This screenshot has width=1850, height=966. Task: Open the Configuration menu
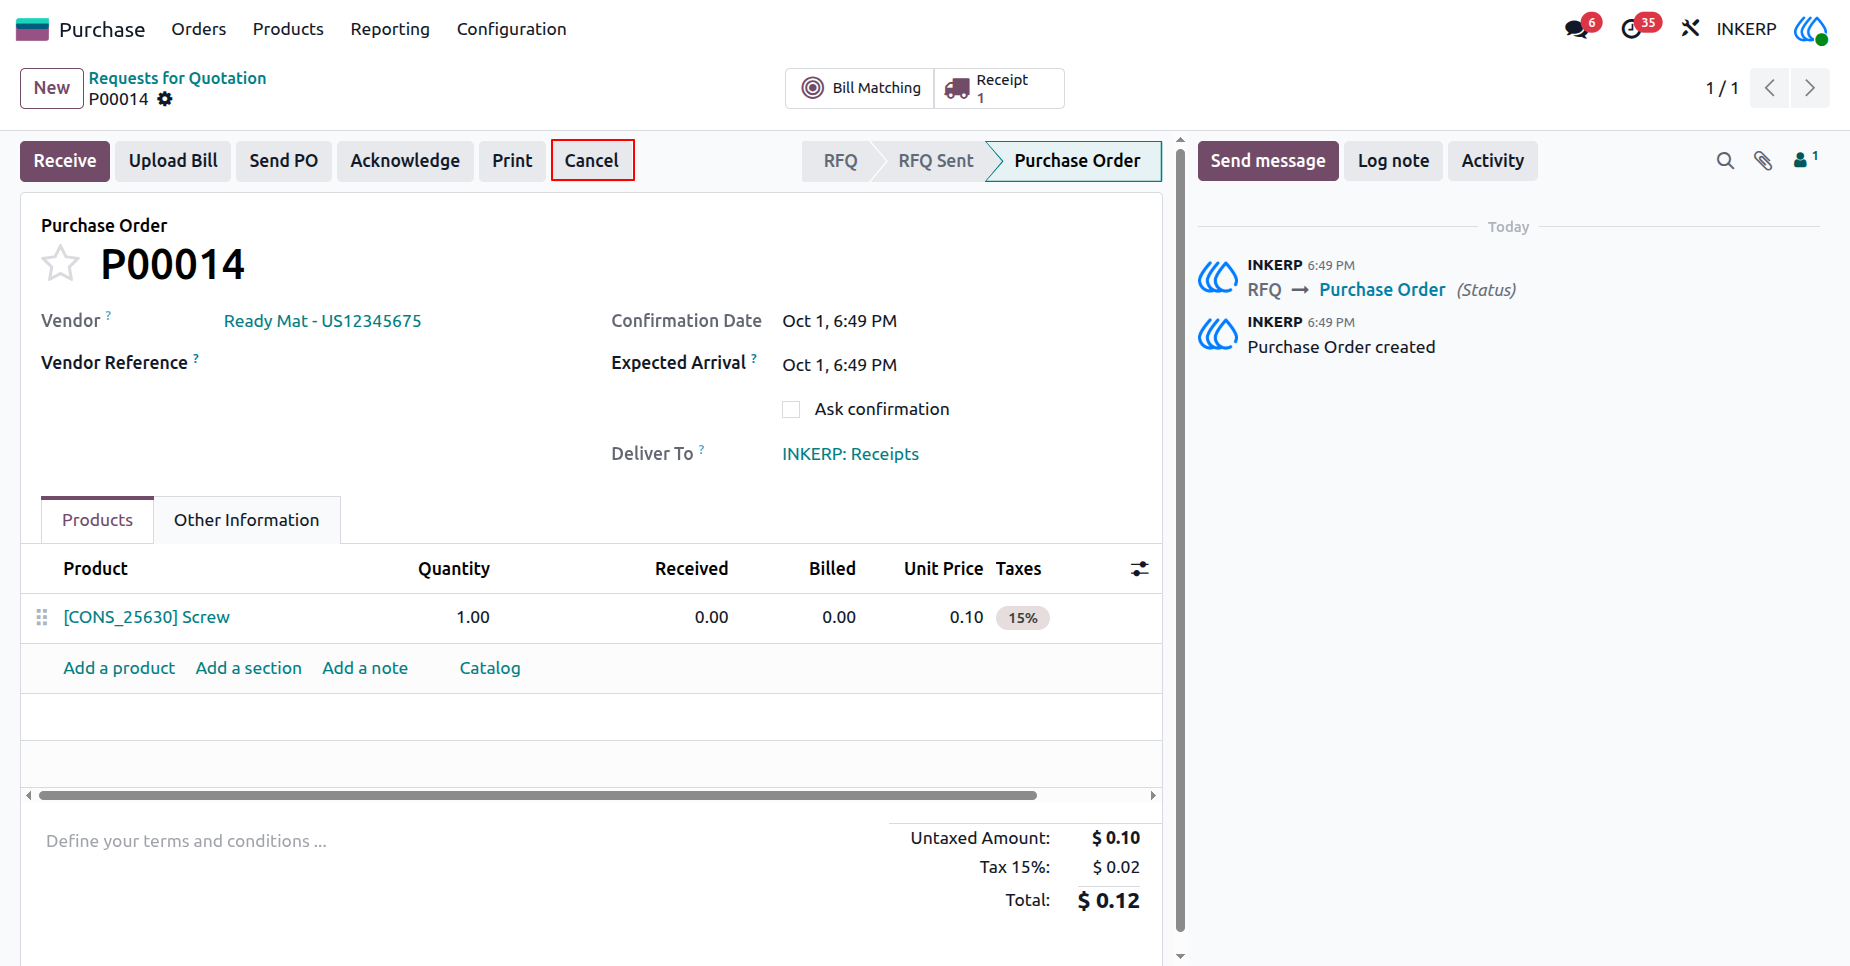coord(511,29)
